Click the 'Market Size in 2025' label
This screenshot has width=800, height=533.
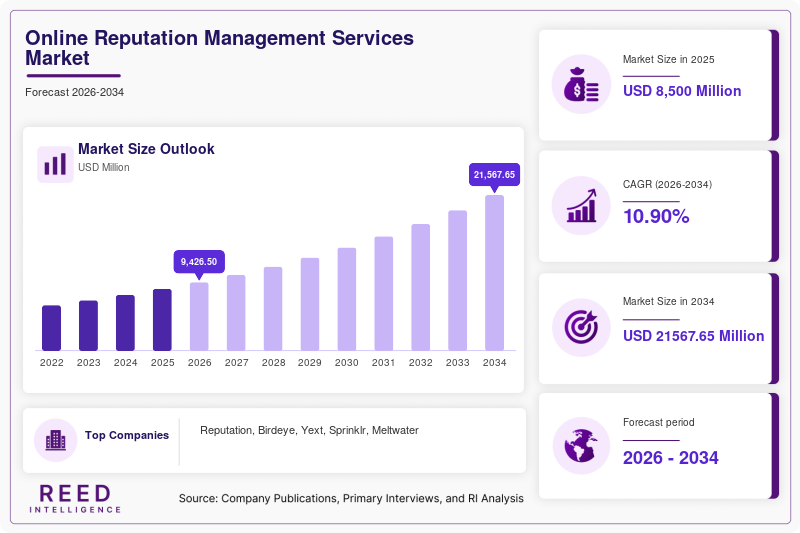pos(668,59)
